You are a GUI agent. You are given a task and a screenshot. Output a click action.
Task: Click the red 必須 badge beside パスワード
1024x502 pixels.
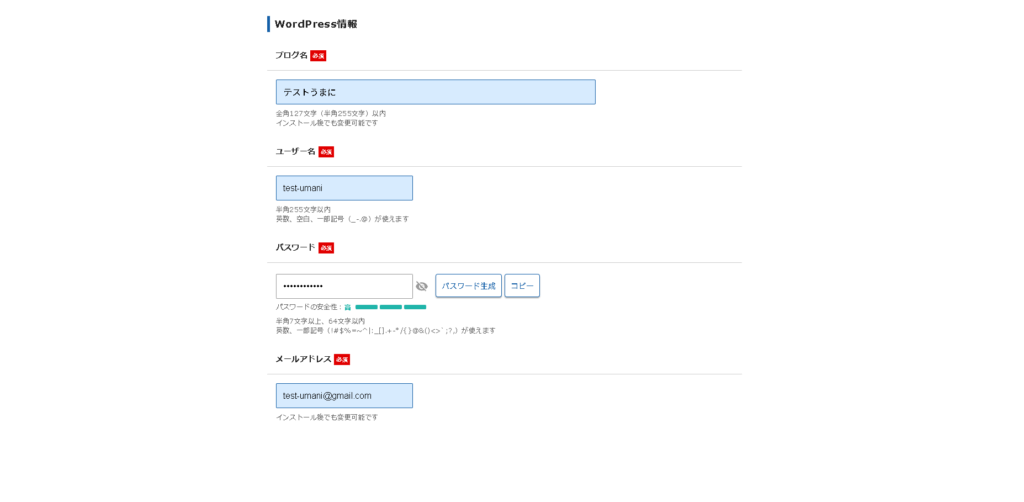click(326, 248)
